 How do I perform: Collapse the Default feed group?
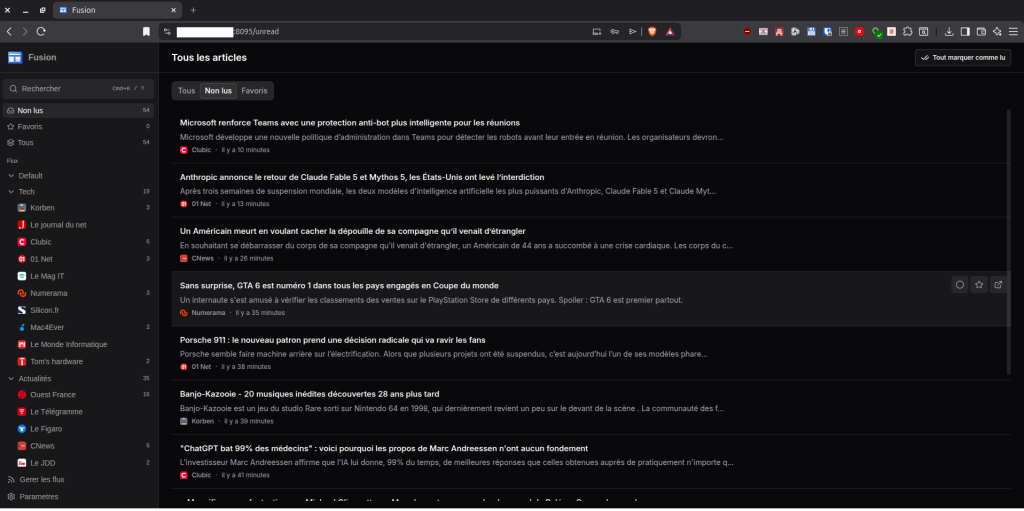(11, 176)
